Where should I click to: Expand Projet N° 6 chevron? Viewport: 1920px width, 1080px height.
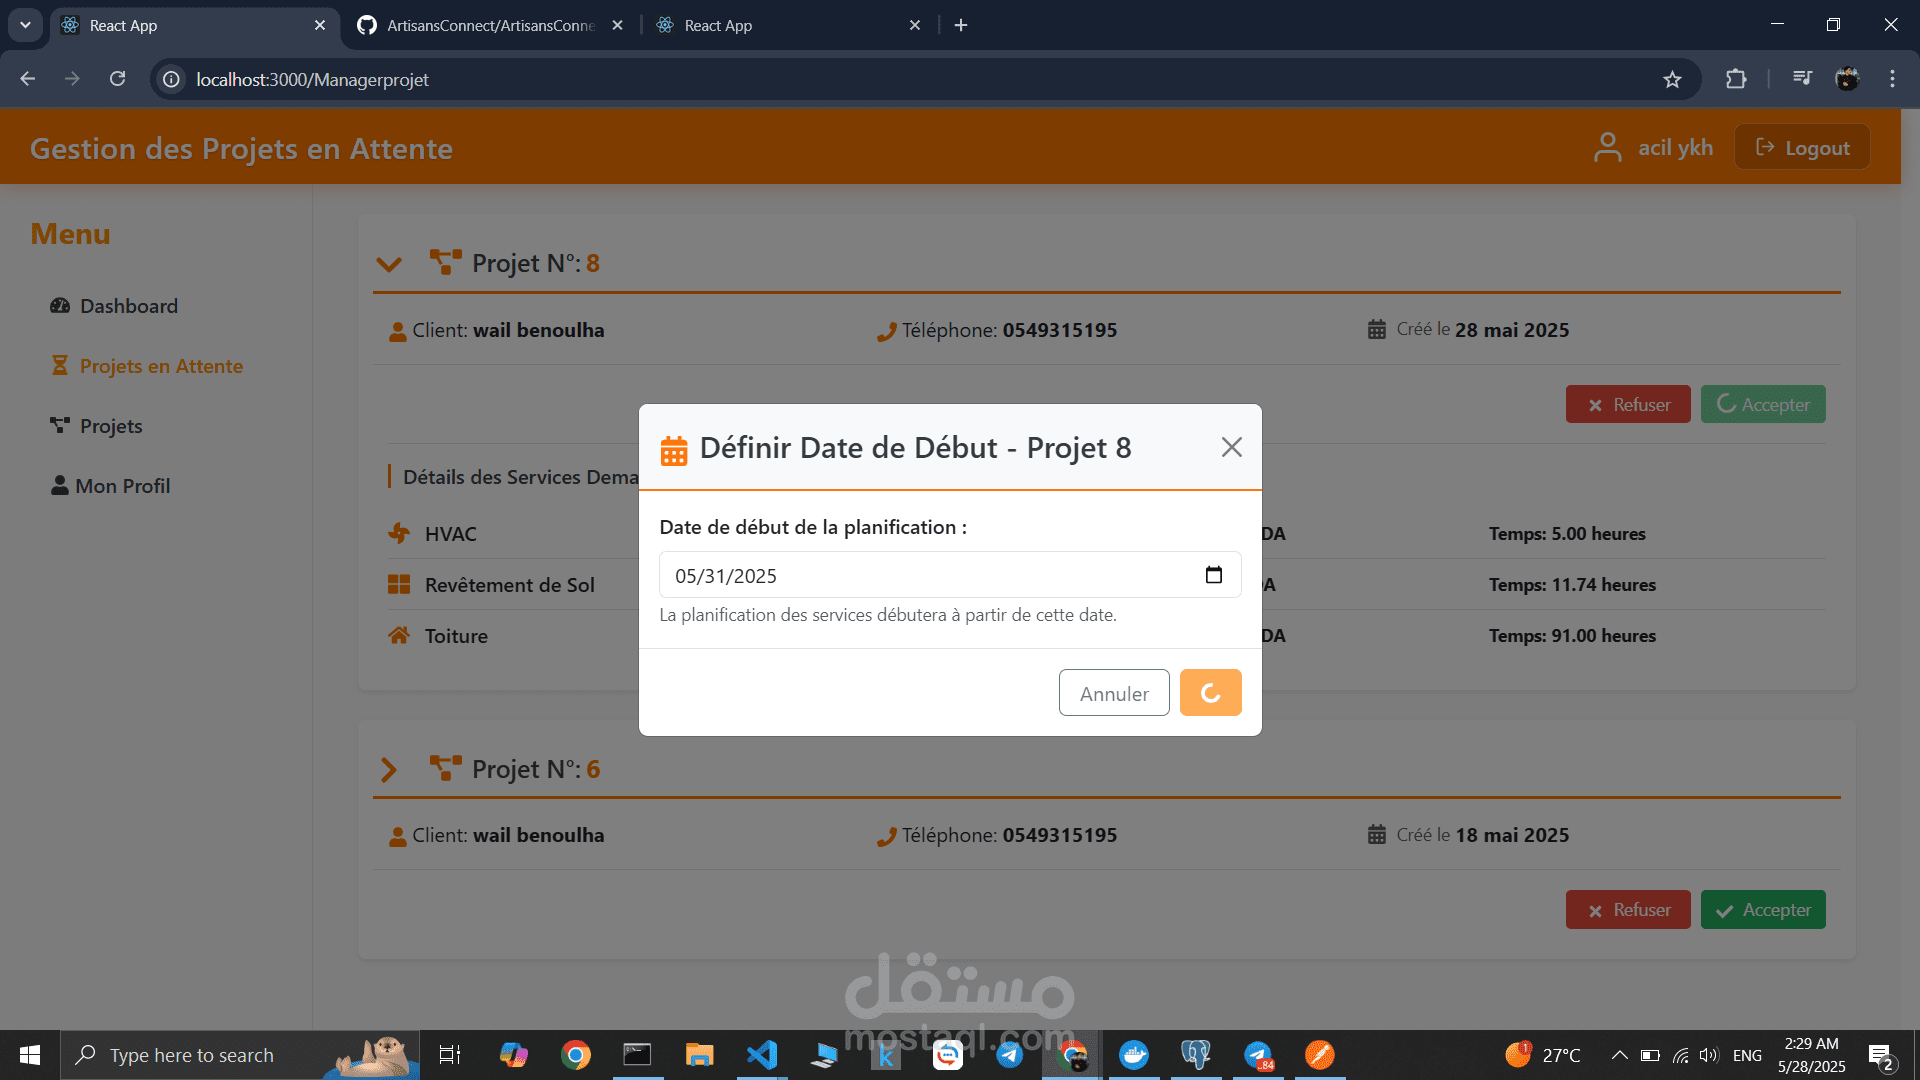[x=389, y=769]
